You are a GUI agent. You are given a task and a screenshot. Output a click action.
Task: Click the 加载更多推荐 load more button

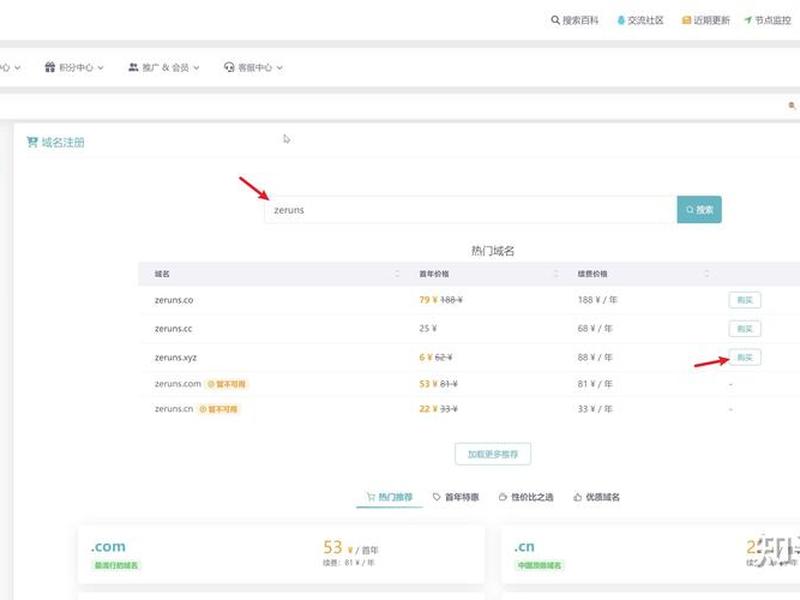pyautogui.click(x=493, y=454)
